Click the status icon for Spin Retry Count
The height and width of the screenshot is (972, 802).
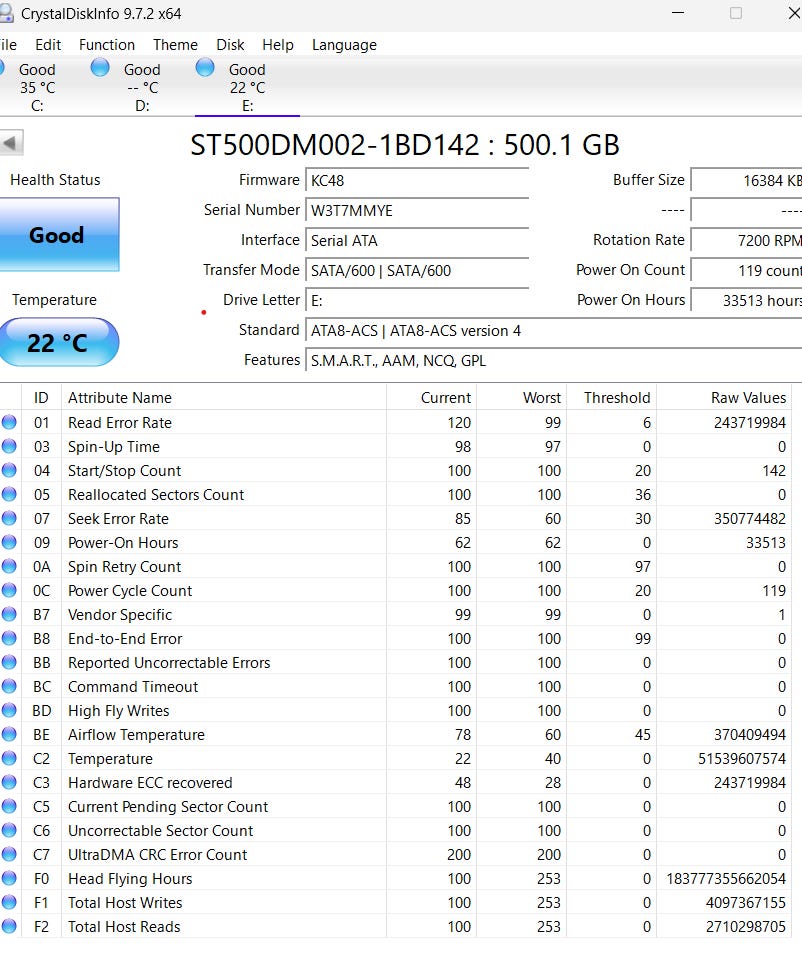coord(9,566)
